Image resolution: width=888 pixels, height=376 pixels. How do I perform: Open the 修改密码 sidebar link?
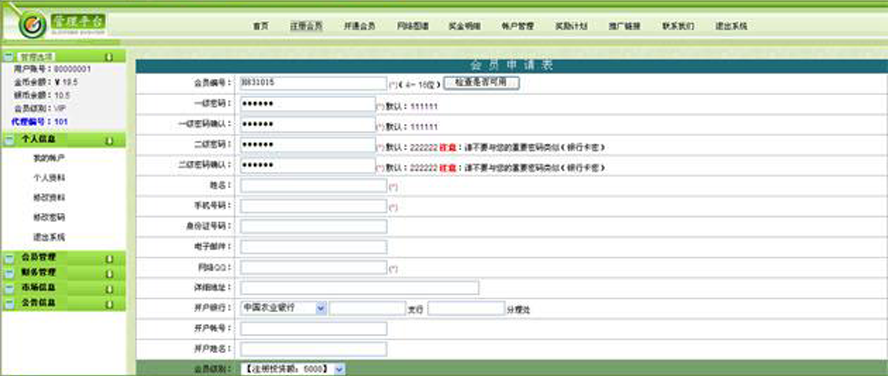coord(49,217)
